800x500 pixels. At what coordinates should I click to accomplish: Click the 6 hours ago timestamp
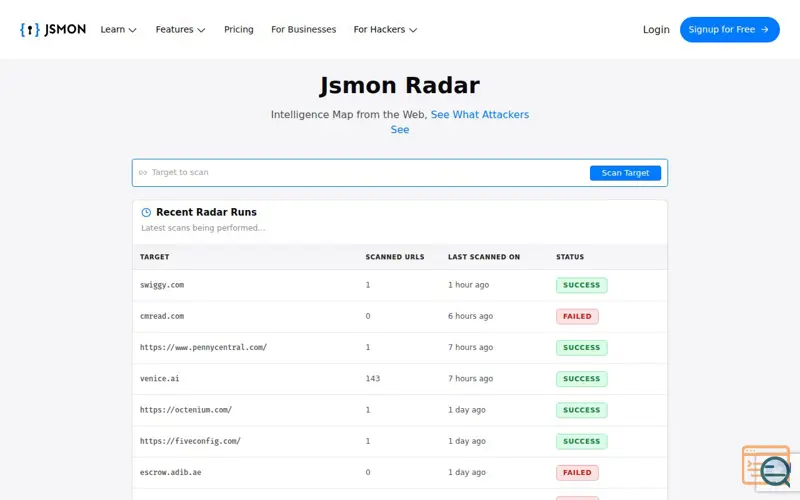[470, 316]
